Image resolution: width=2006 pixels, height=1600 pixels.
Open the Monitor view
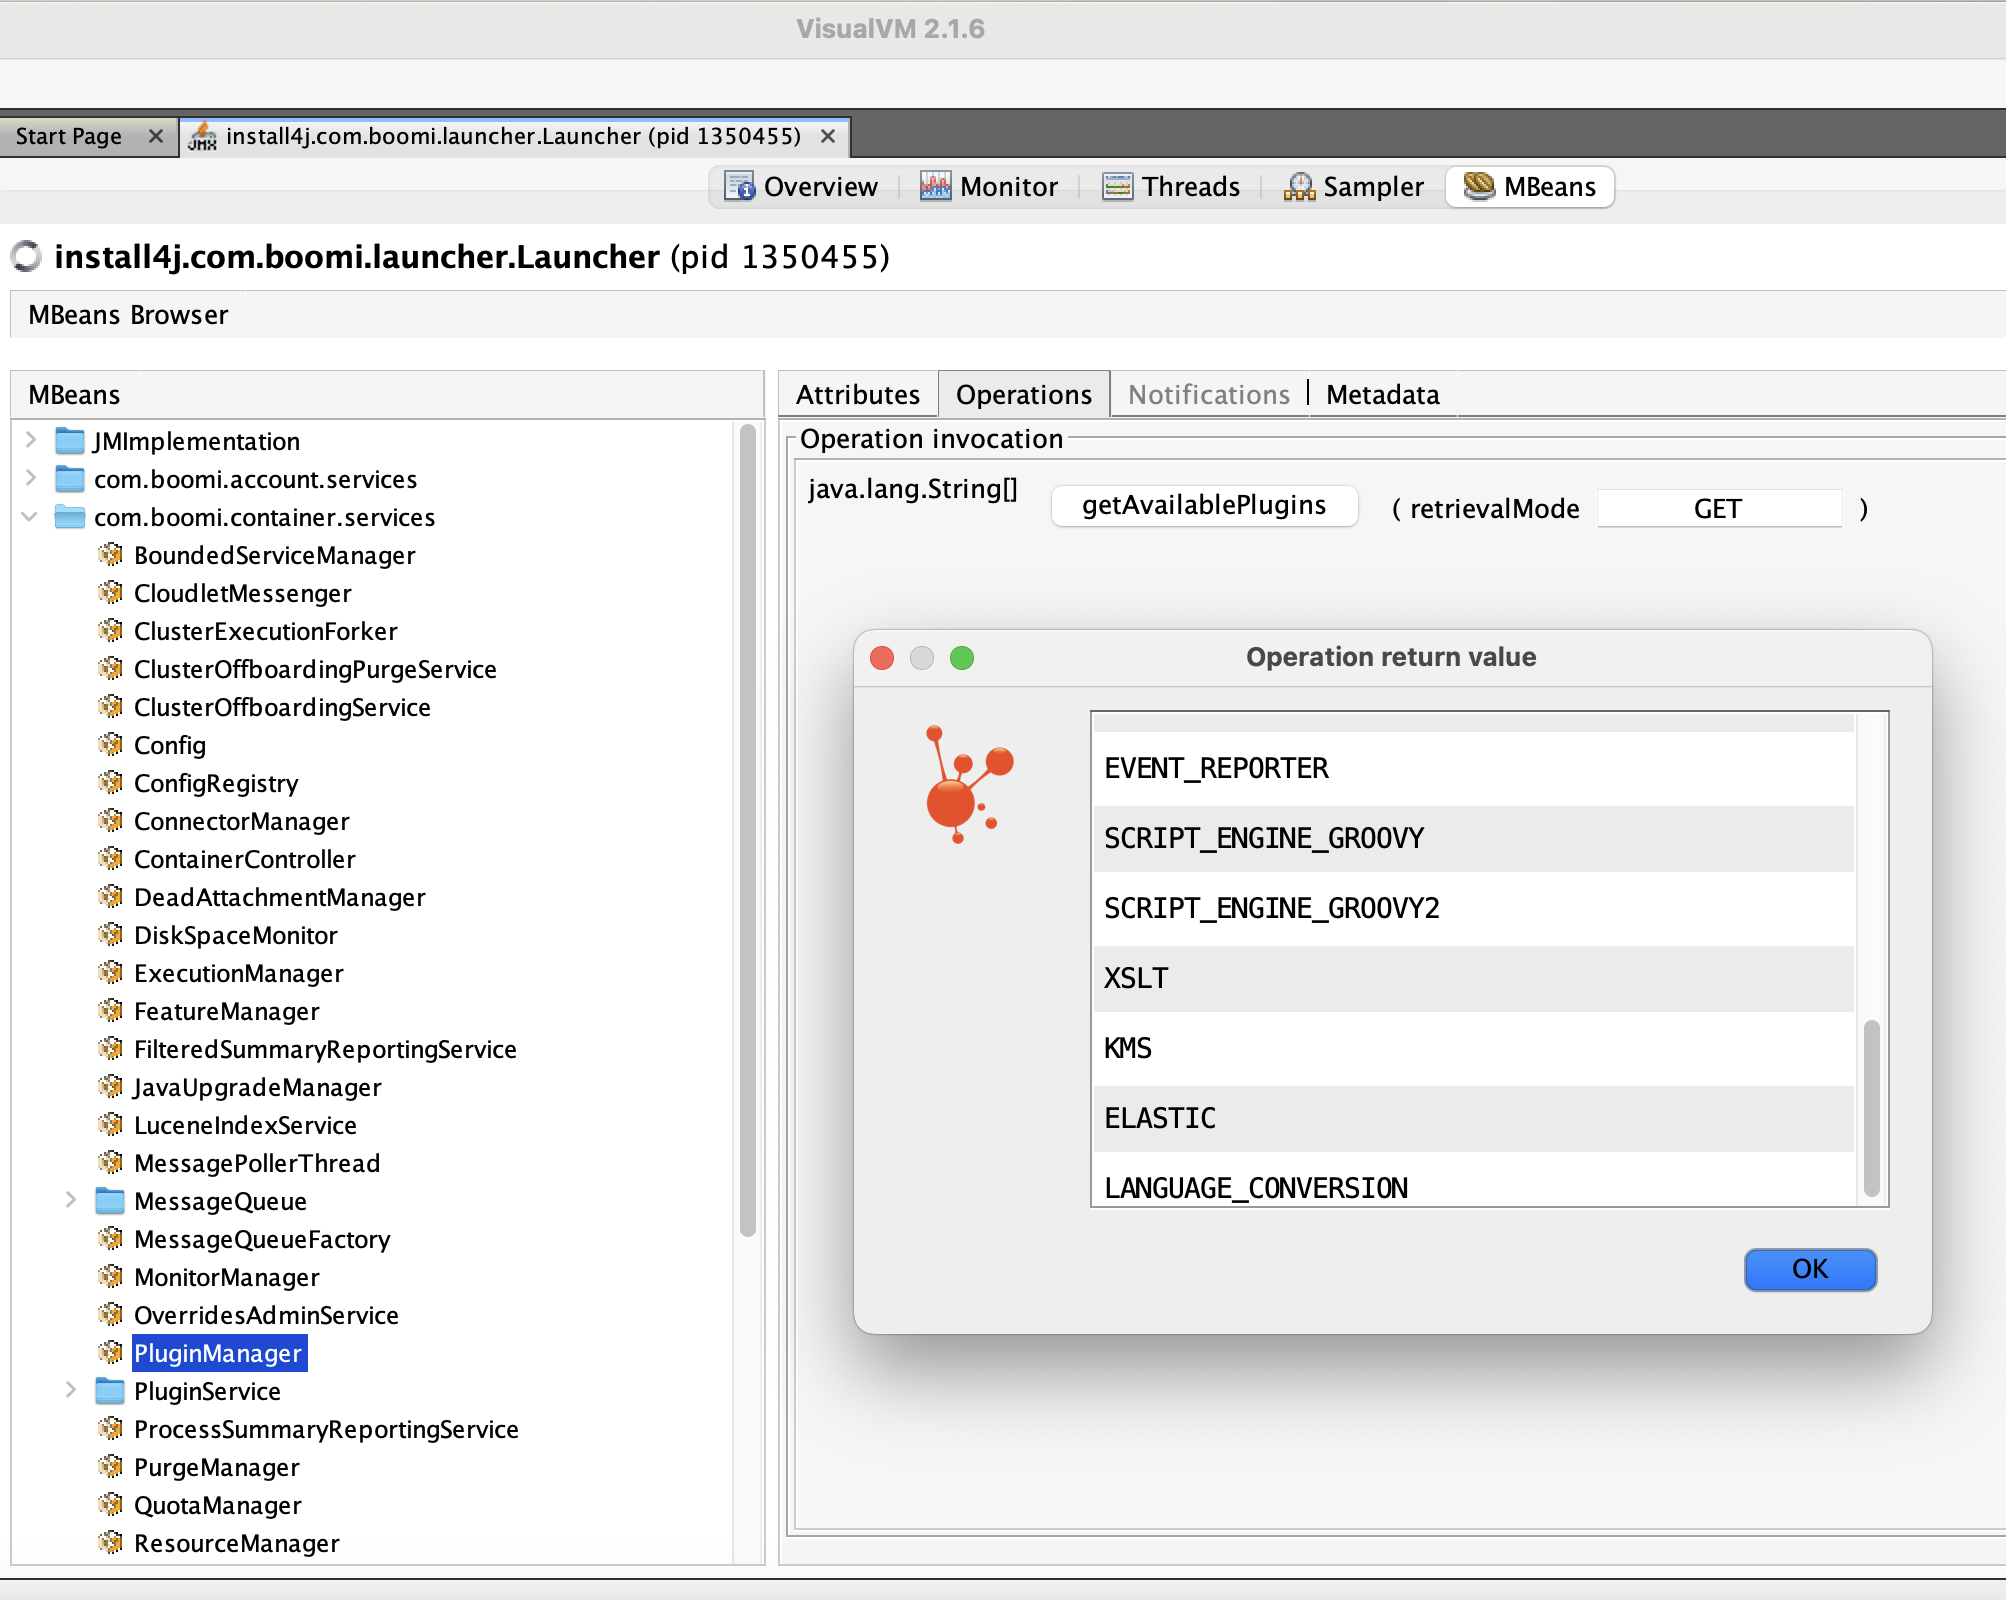coord(988,186)
